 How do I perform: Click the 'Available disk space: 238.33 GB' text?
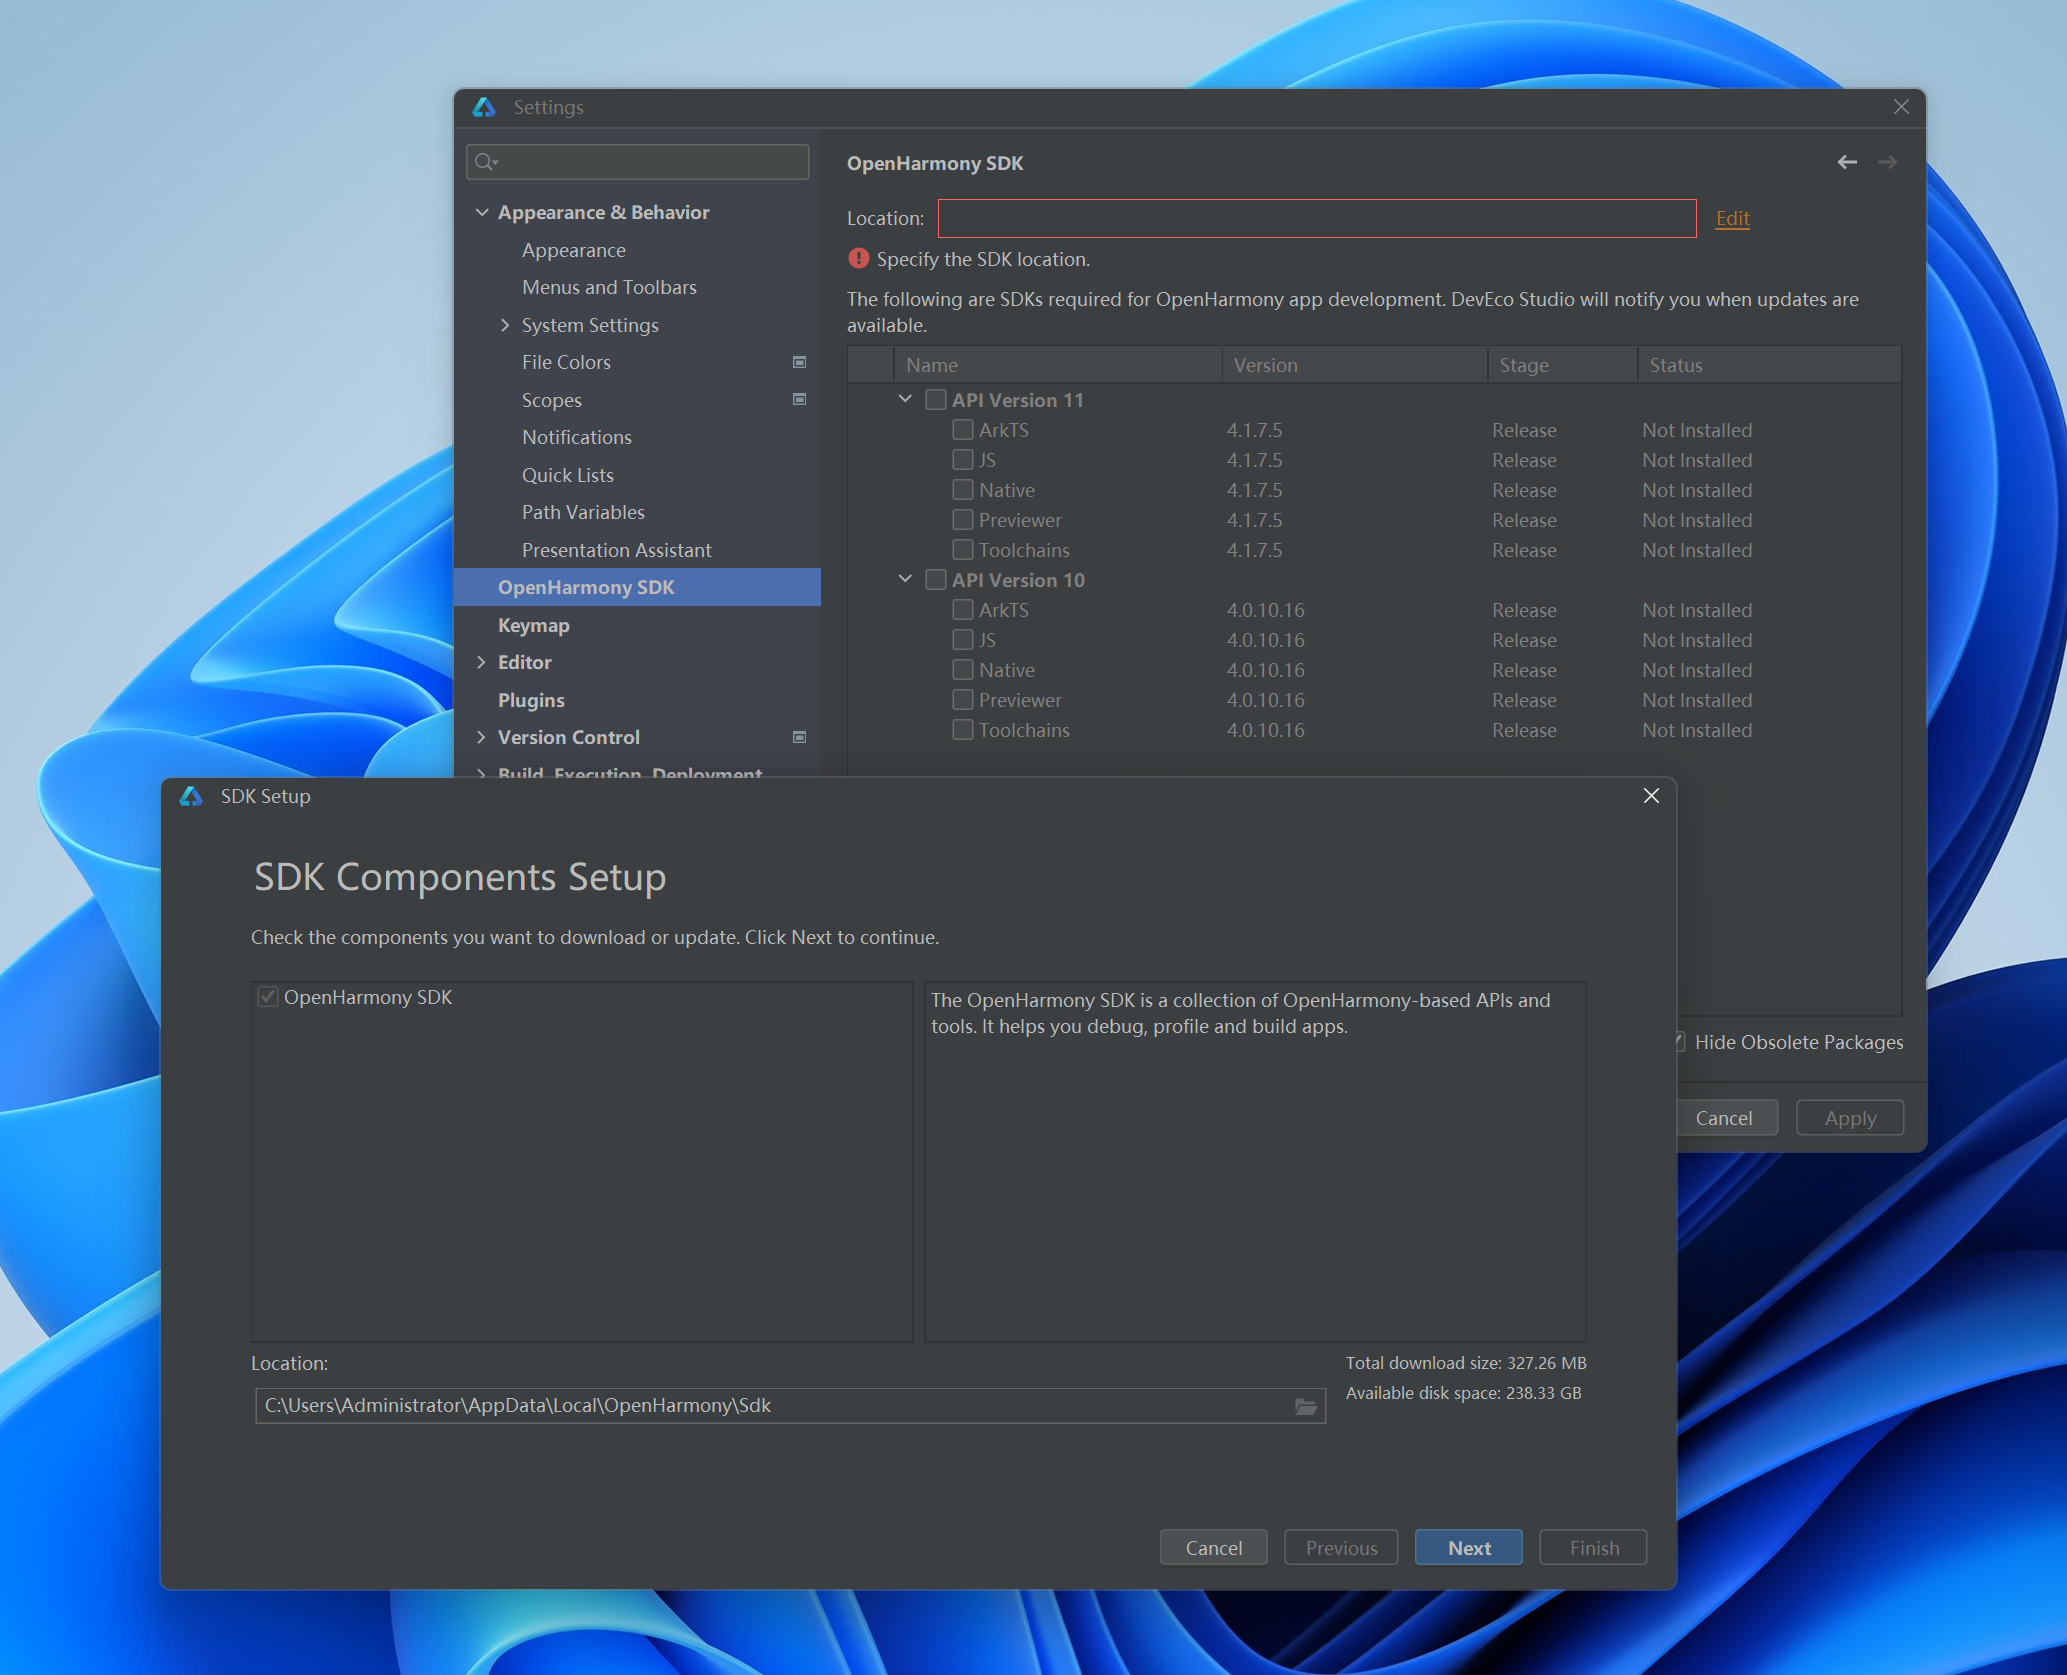(x=1464, y=1393)
